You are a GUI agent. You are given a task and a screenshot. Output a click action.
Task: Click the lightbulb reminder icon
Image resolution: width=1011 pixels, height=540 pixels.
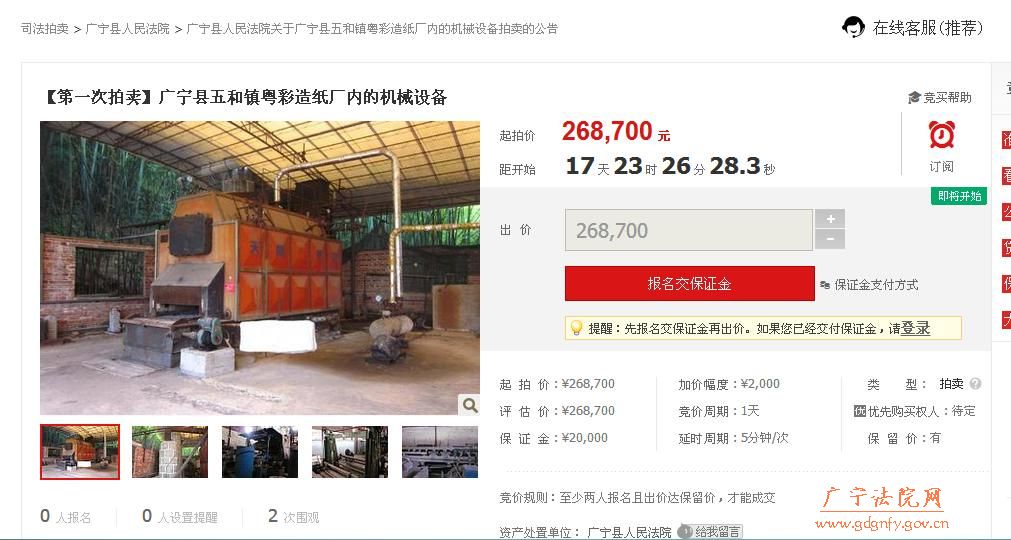[x=576, y=328]
